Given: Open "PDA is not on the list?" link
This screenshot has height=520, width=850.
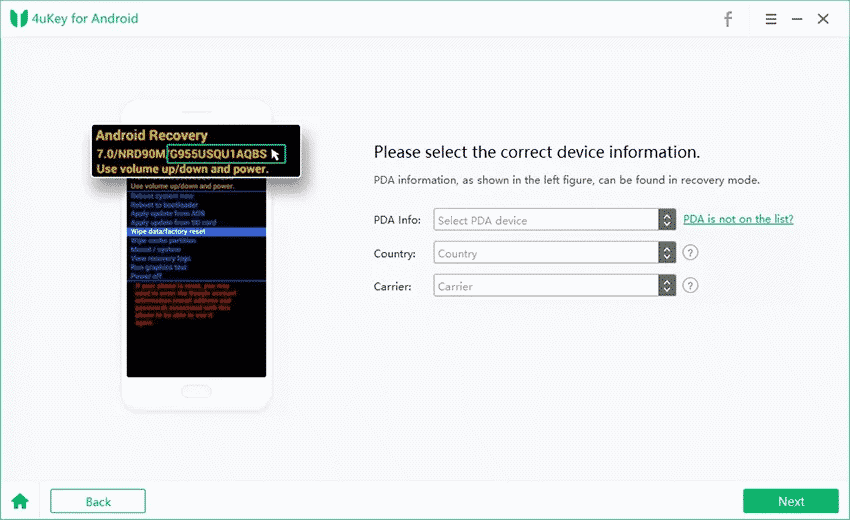Looking at the screenshot, I should tap(738, 219).
